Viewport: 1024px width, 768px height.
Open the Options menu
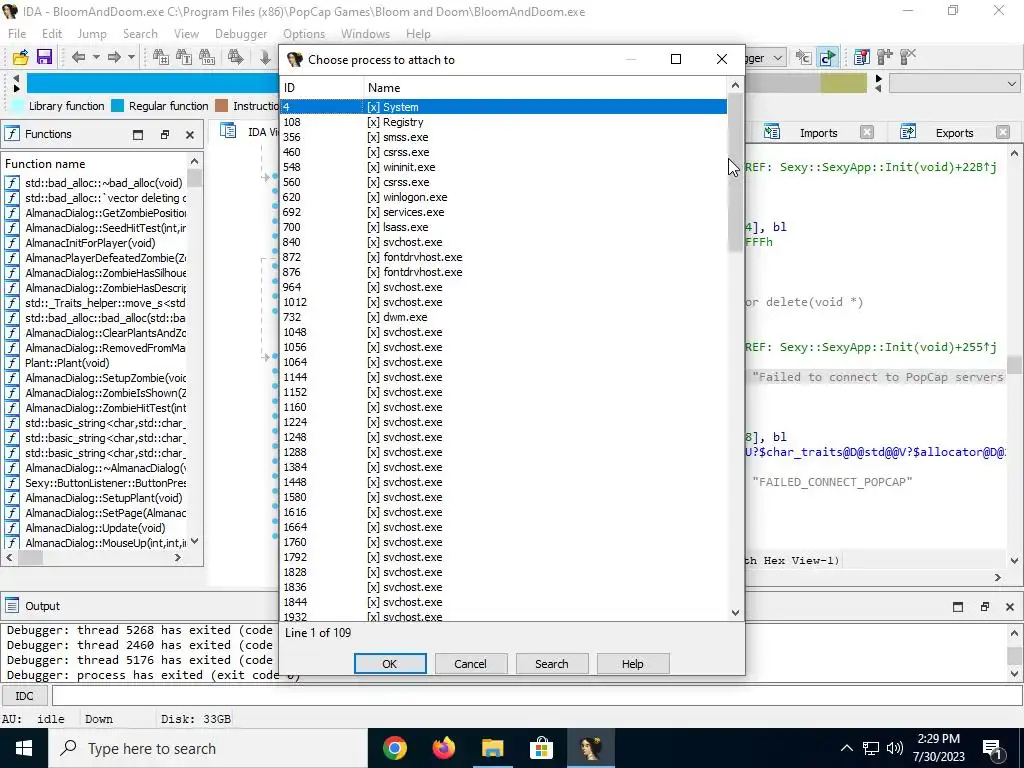pyautogui.click(x=304, y=34)
